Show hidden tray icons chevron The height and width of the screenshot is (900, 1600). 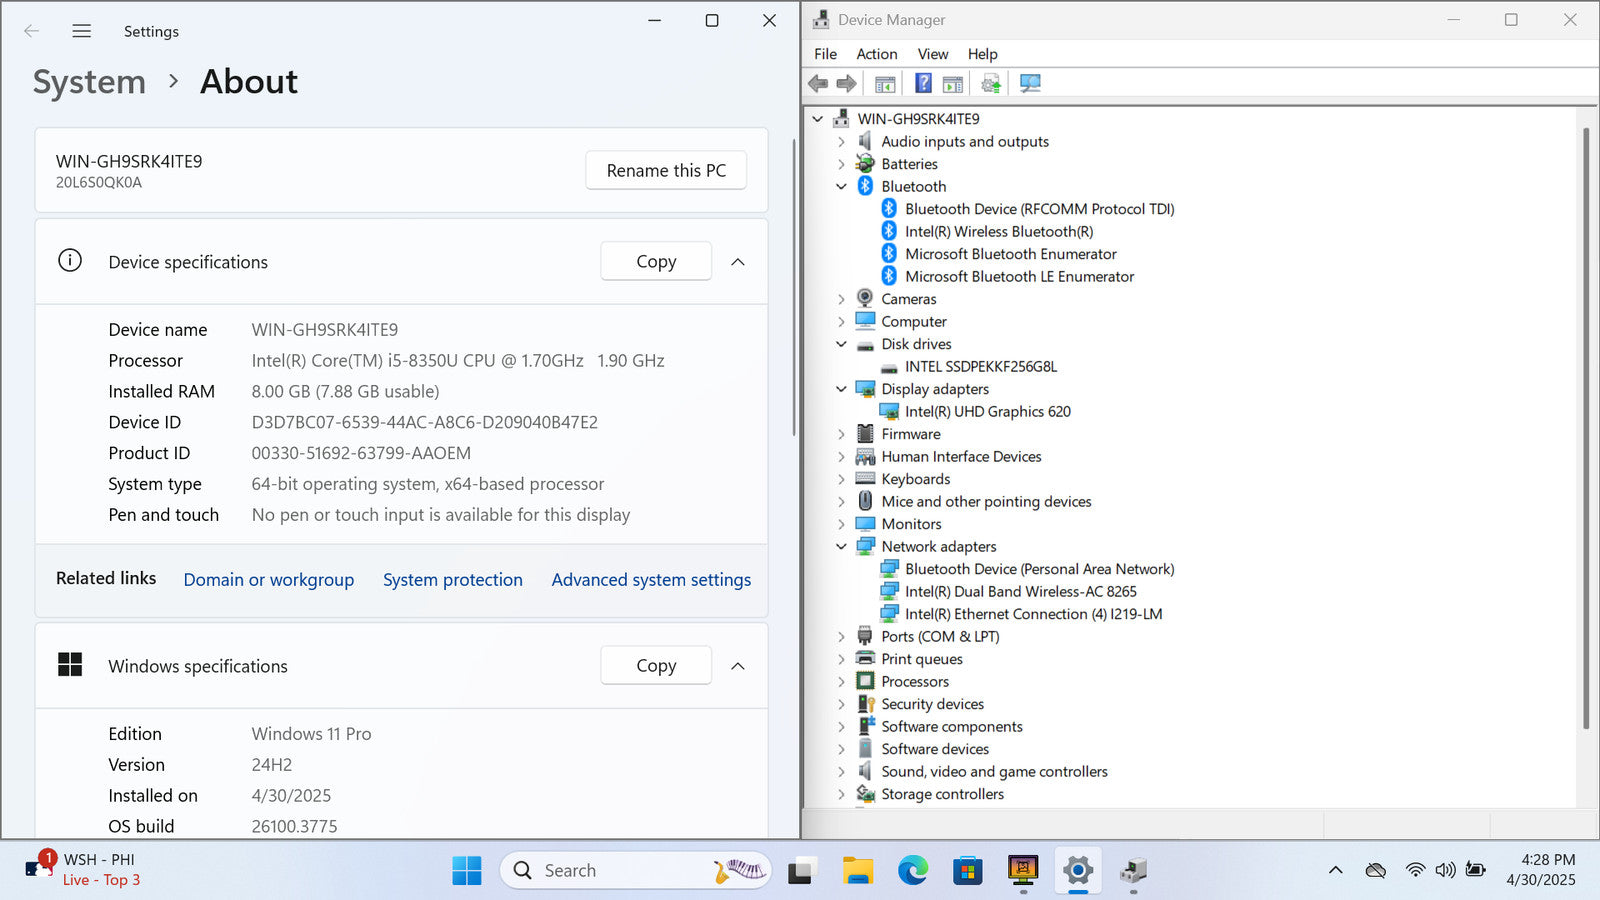click(1335, 870)
